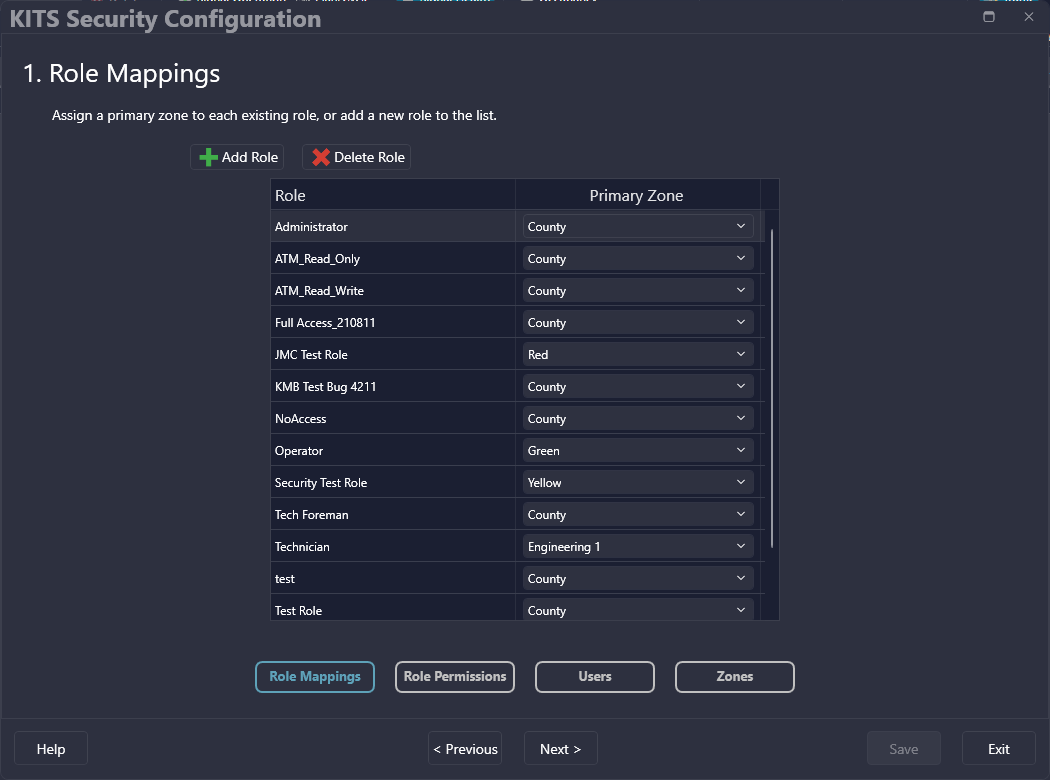The width and height of the screenshot is (1050, 780).
Task: Select the Role Mappings tab
Action: (315, 677)
